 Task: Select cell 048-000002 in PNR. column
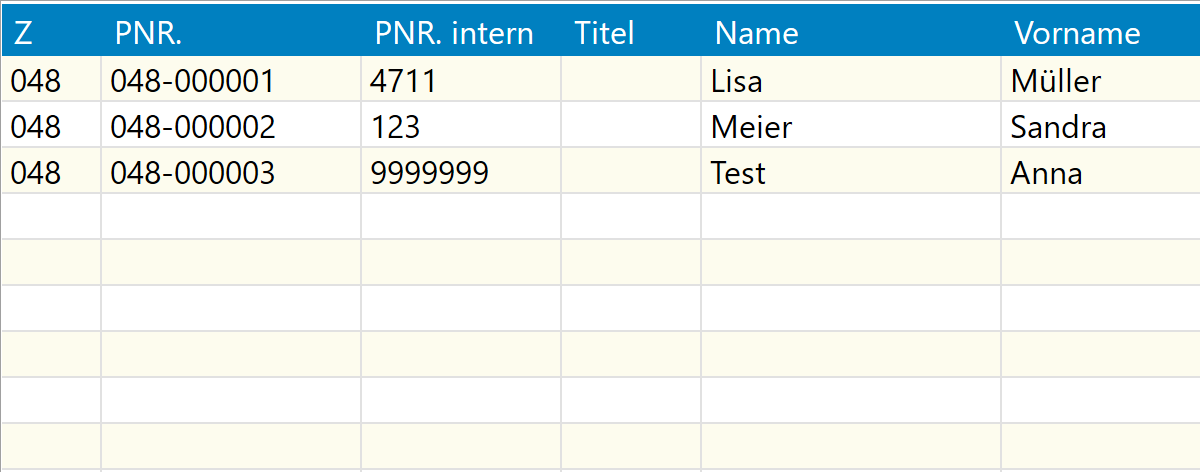(x=231, y=126)
